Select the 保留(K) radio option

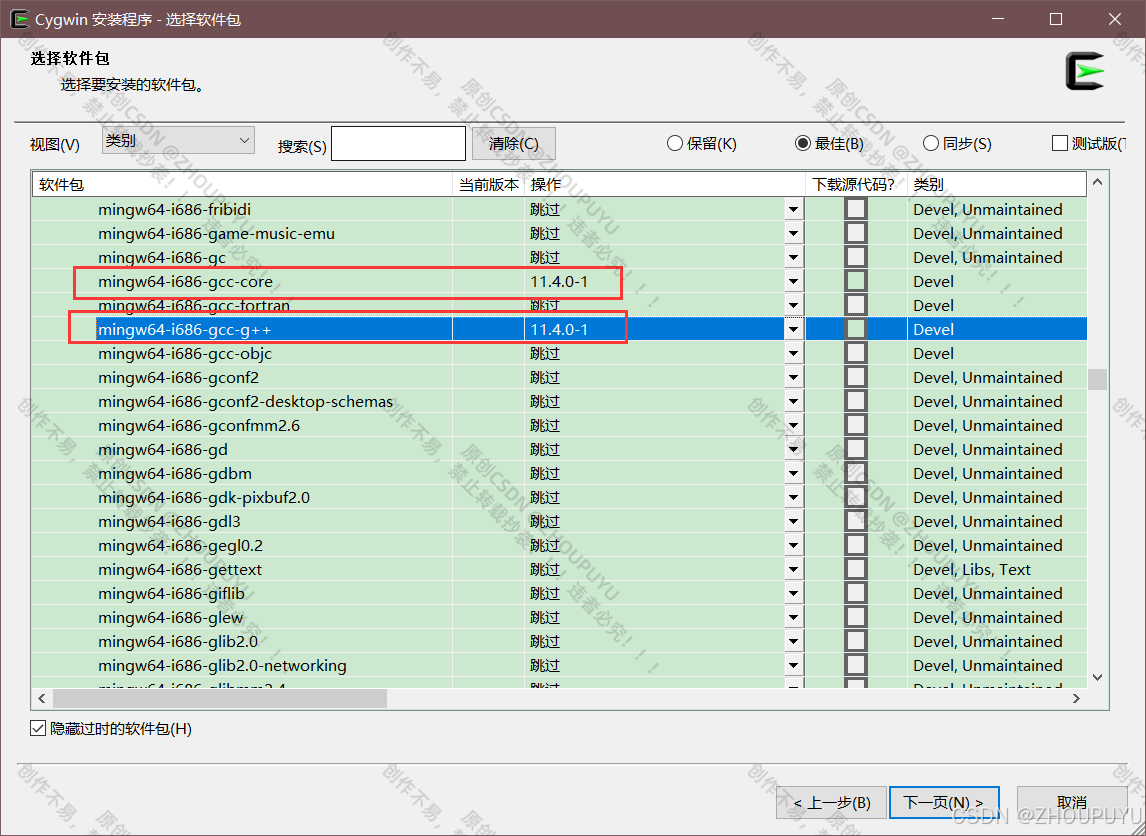pyautogui.click(x=702, y=143)
